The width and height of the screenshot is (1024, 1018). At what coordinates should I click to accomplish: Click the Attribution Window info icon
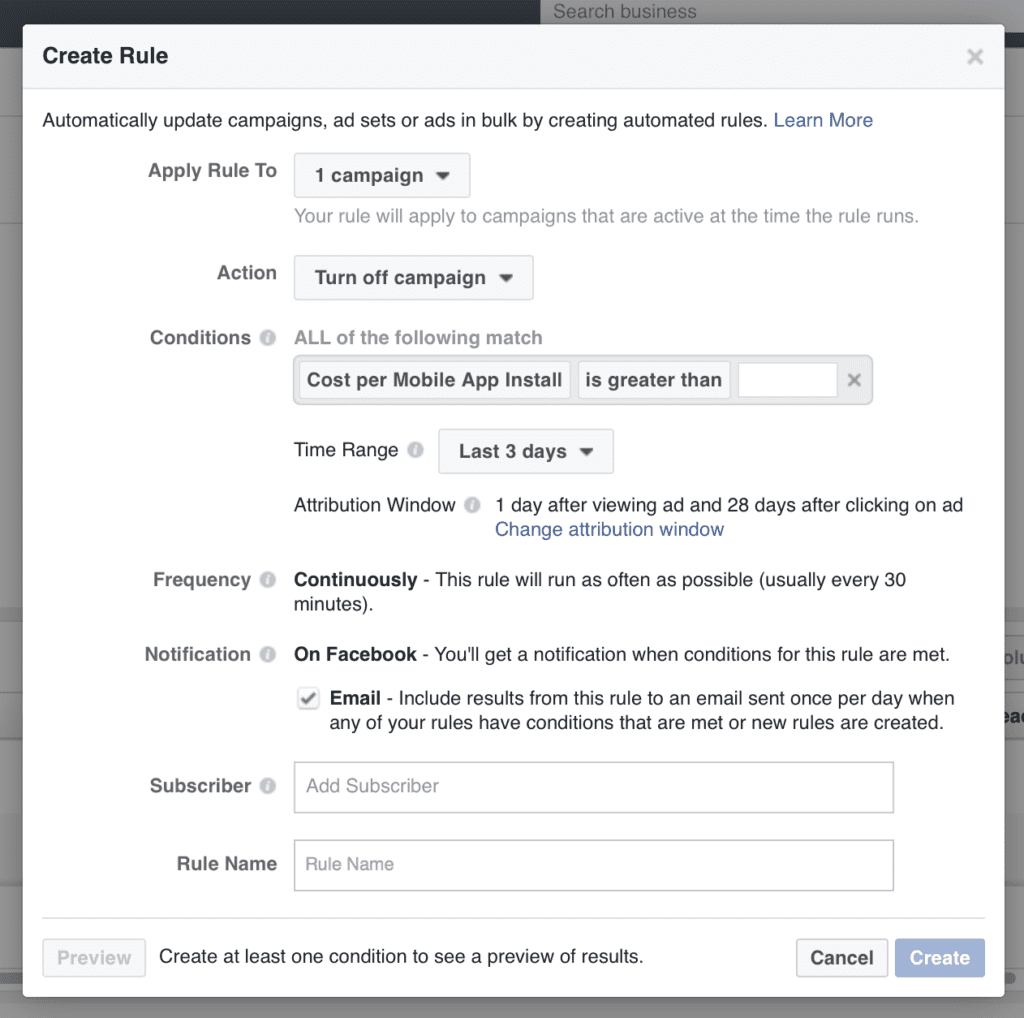pos(472,505)
